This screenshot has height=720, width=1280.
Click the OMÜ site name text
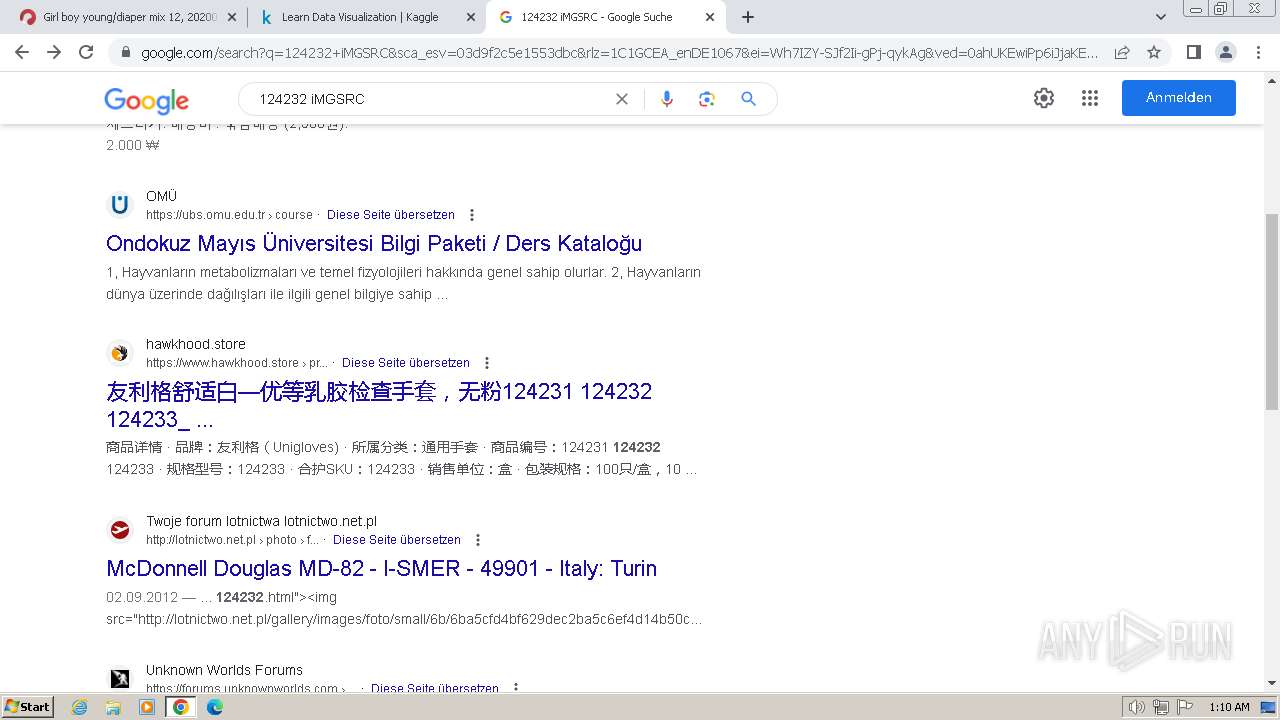click(161, 196)
